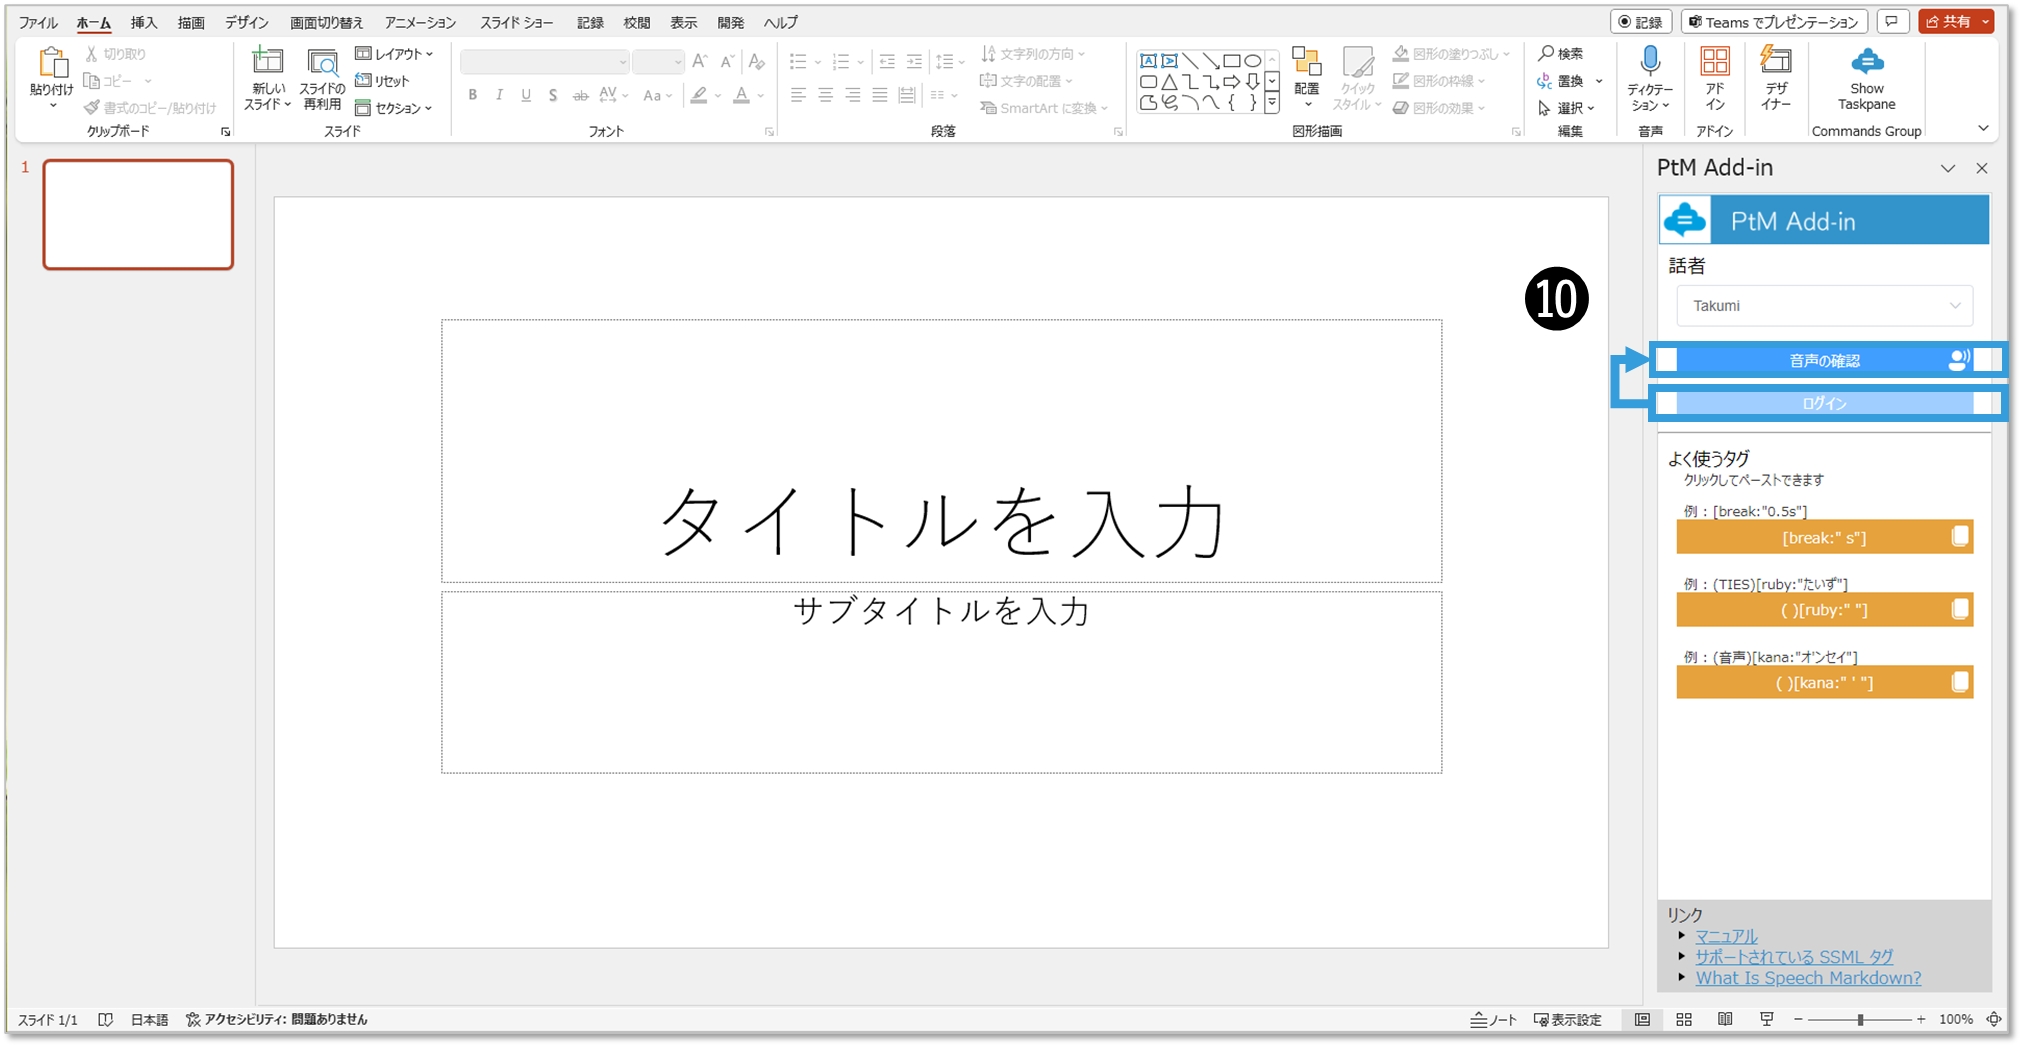Open the What Is Speech Markdown link
The image size is (2022, 1047).
click(1807, 978)
